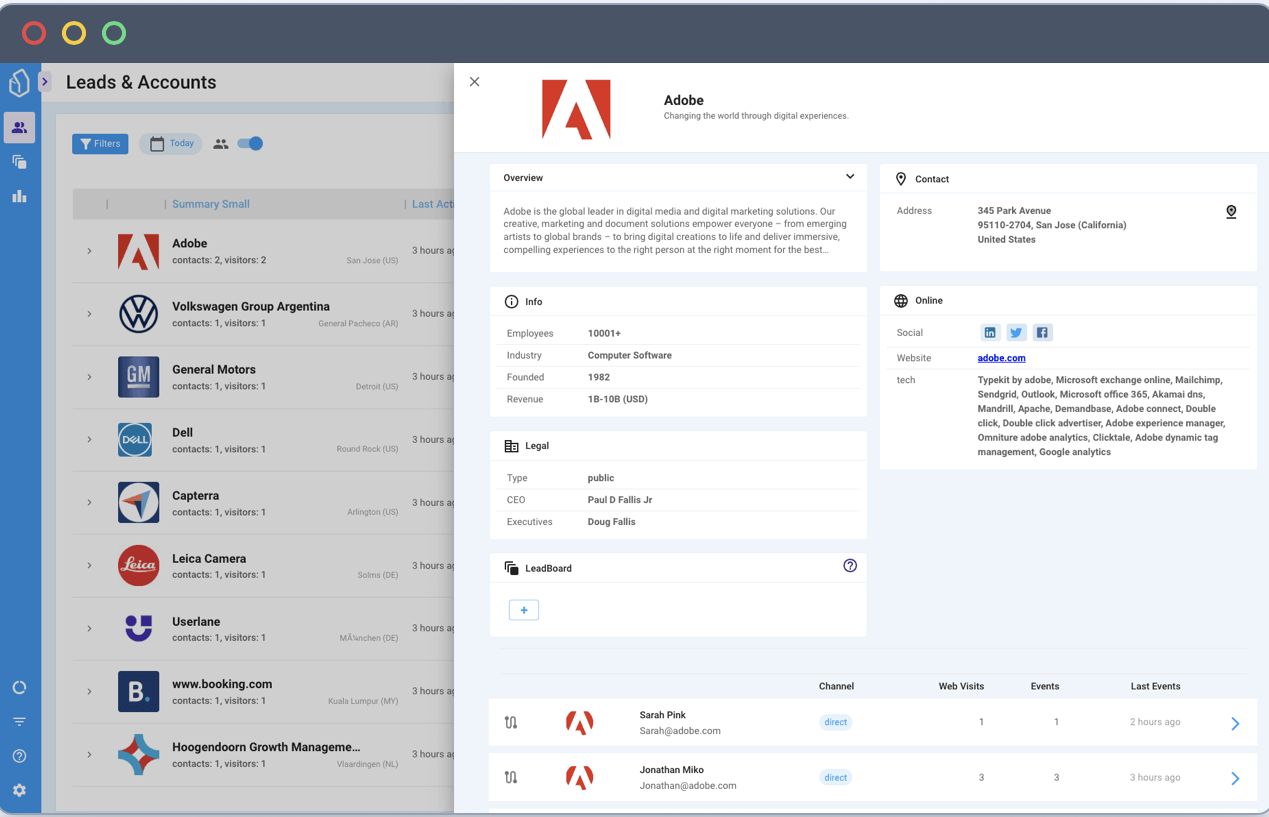Click the app logo in the sidebar
This screenshot has height=817, width=1269.
click(19, 82)
